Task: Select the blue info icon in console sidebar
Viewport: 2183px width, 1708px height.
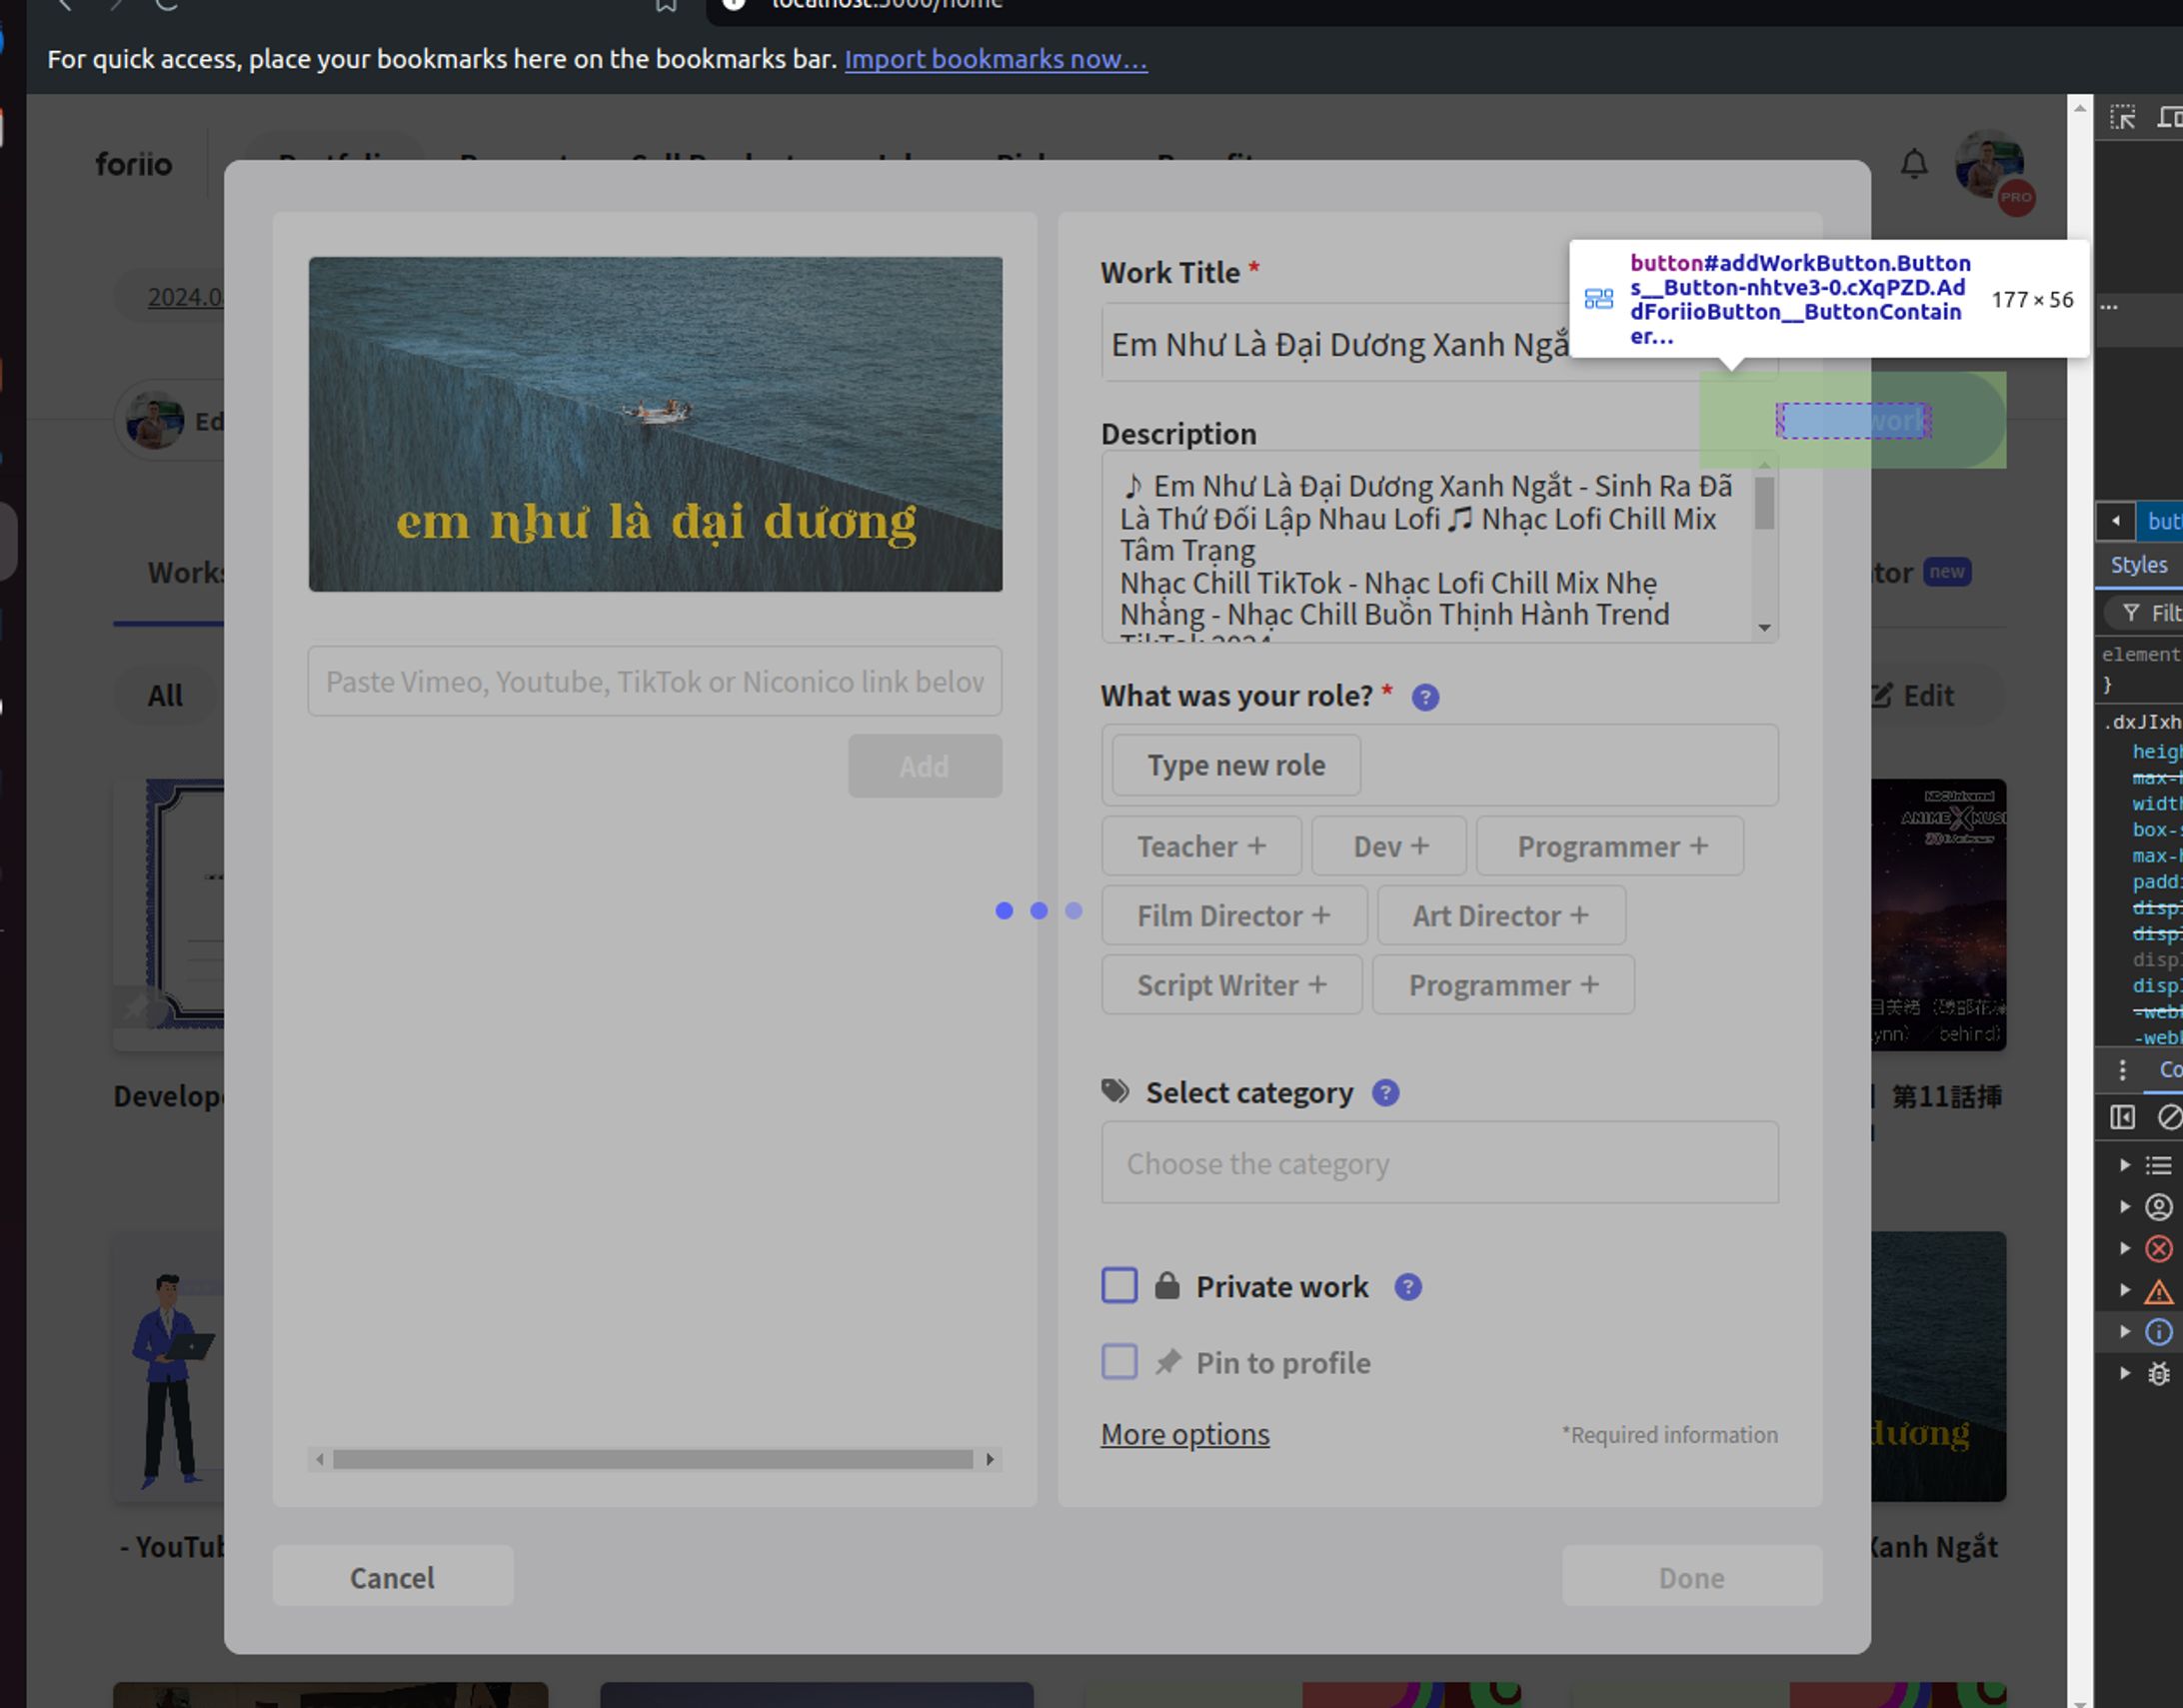Action: (x=2159, y=1332)
